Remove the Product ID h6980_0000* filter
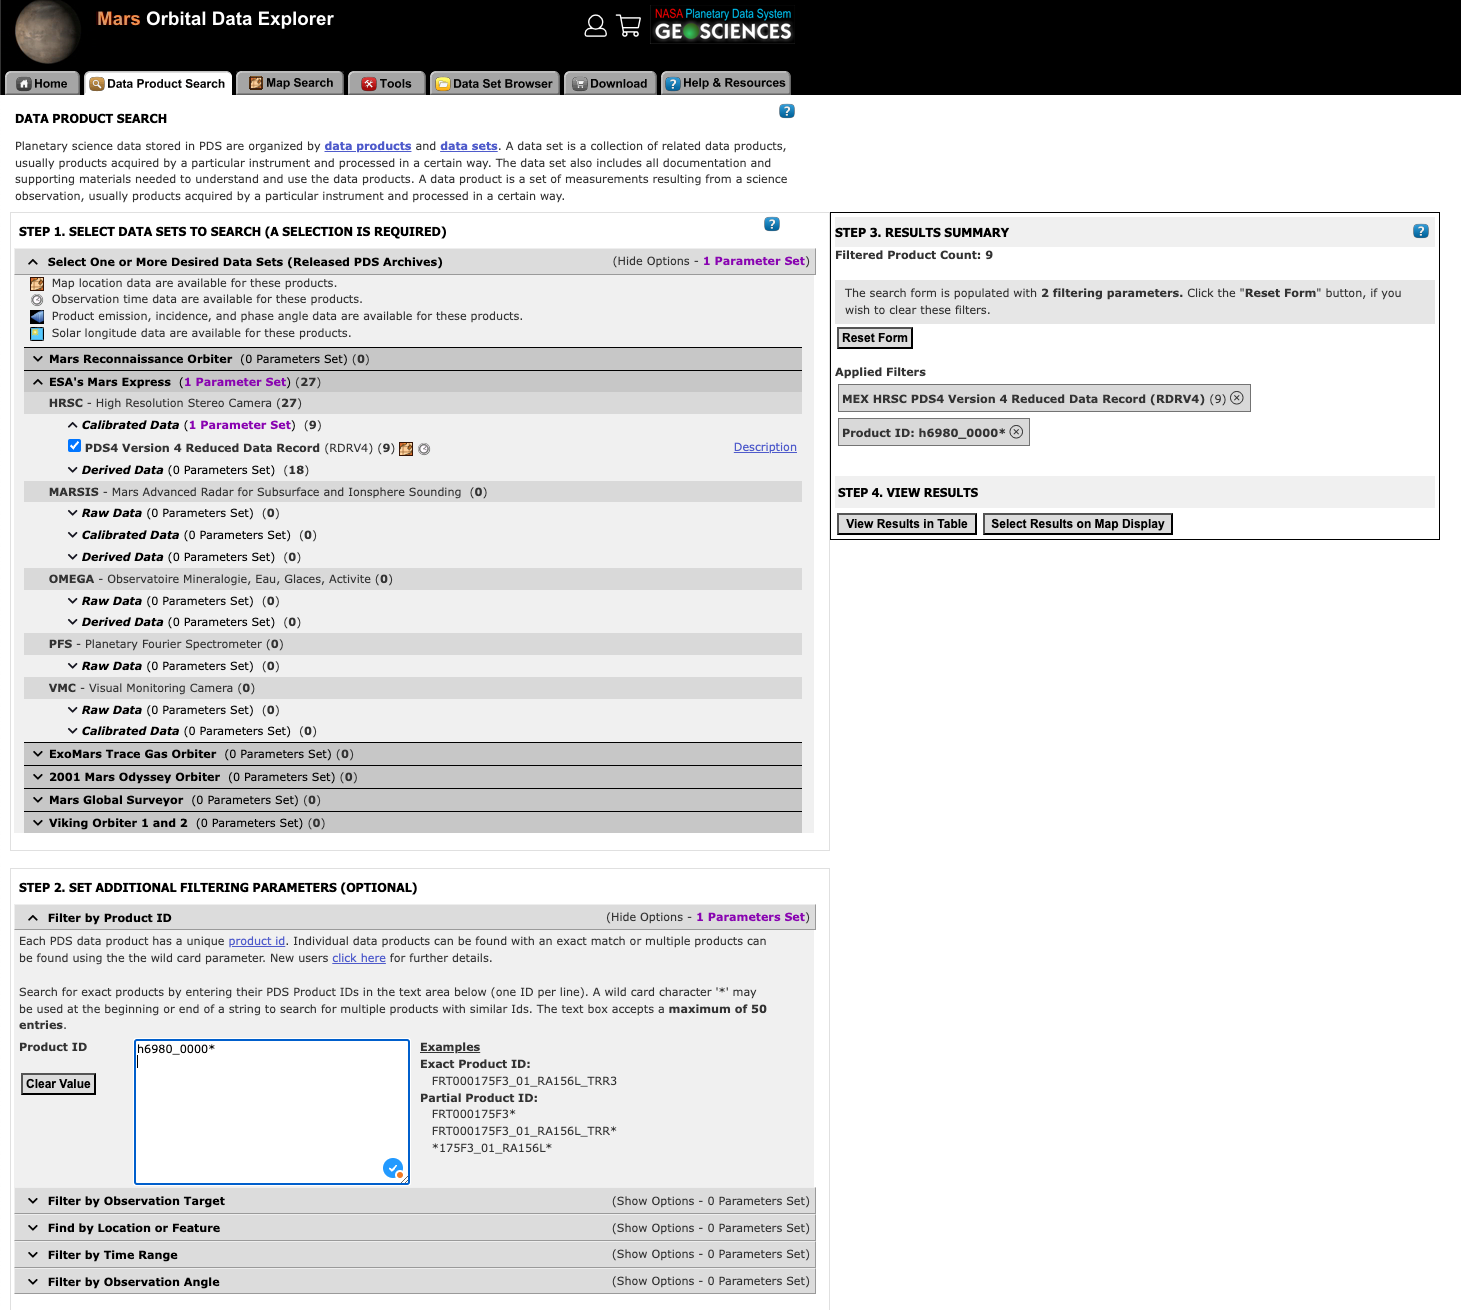The image size is (1461, 1310). (x=1016, y=432)
